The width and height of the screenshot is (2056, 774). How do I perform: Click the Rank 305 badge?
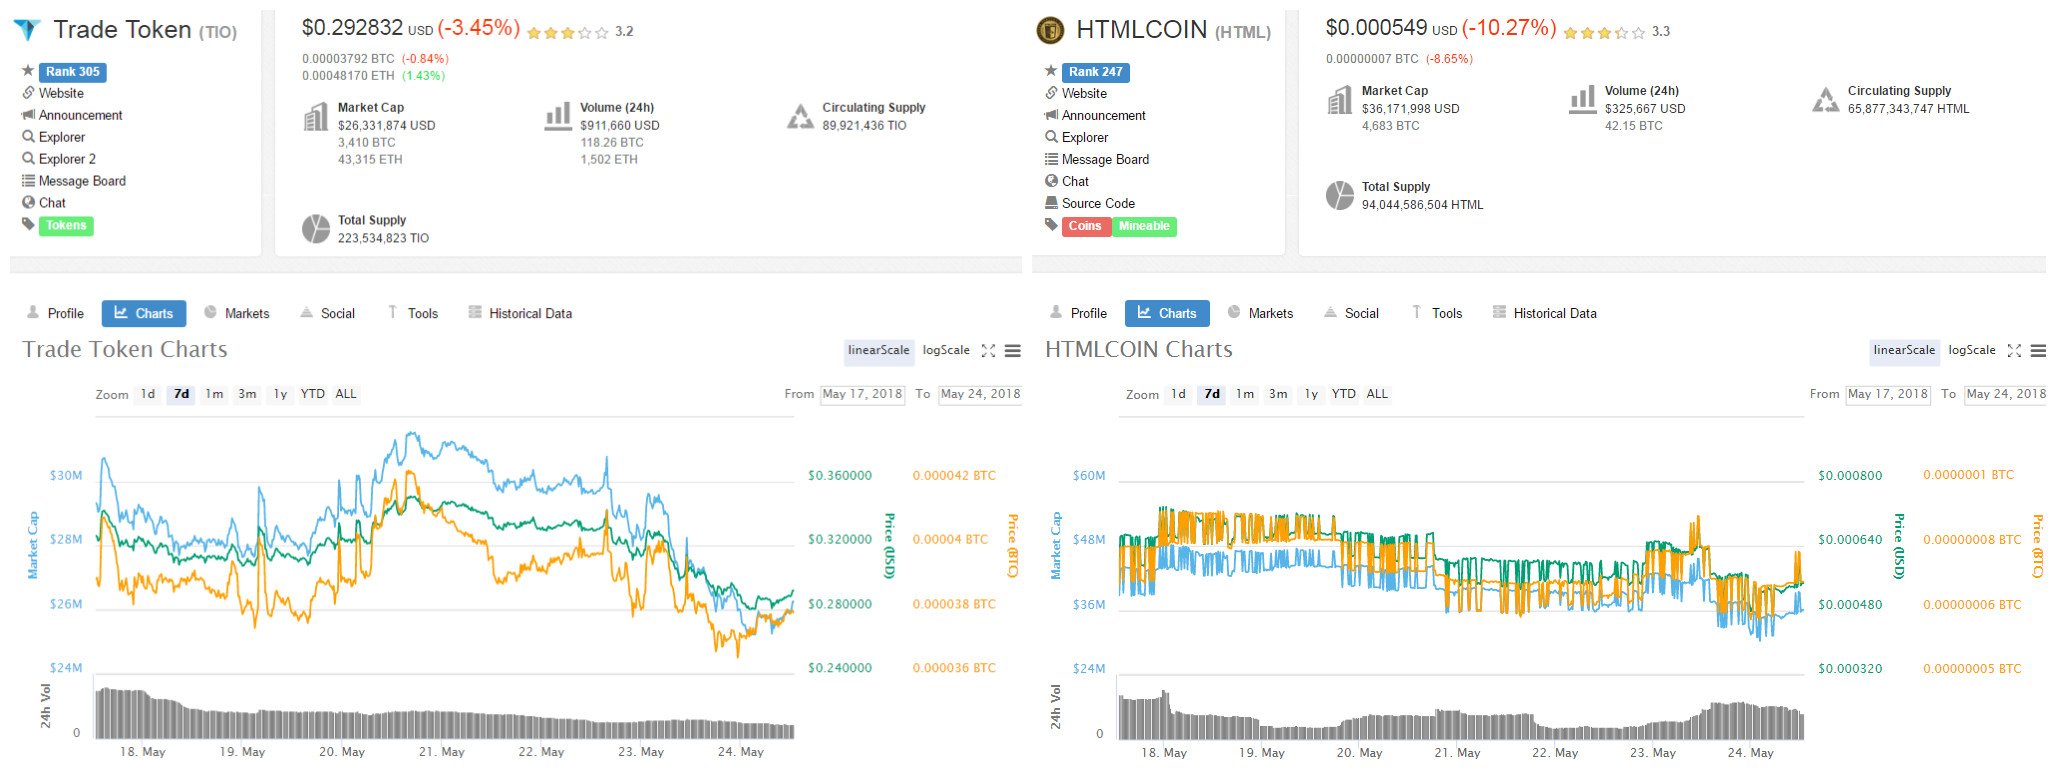(x=73, y=72)
